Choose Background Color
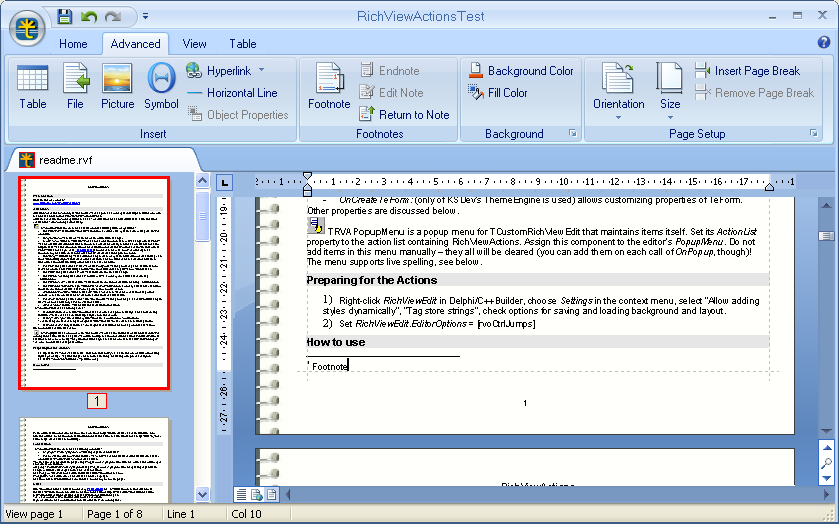The image size is (839, 524). [521, 71]
